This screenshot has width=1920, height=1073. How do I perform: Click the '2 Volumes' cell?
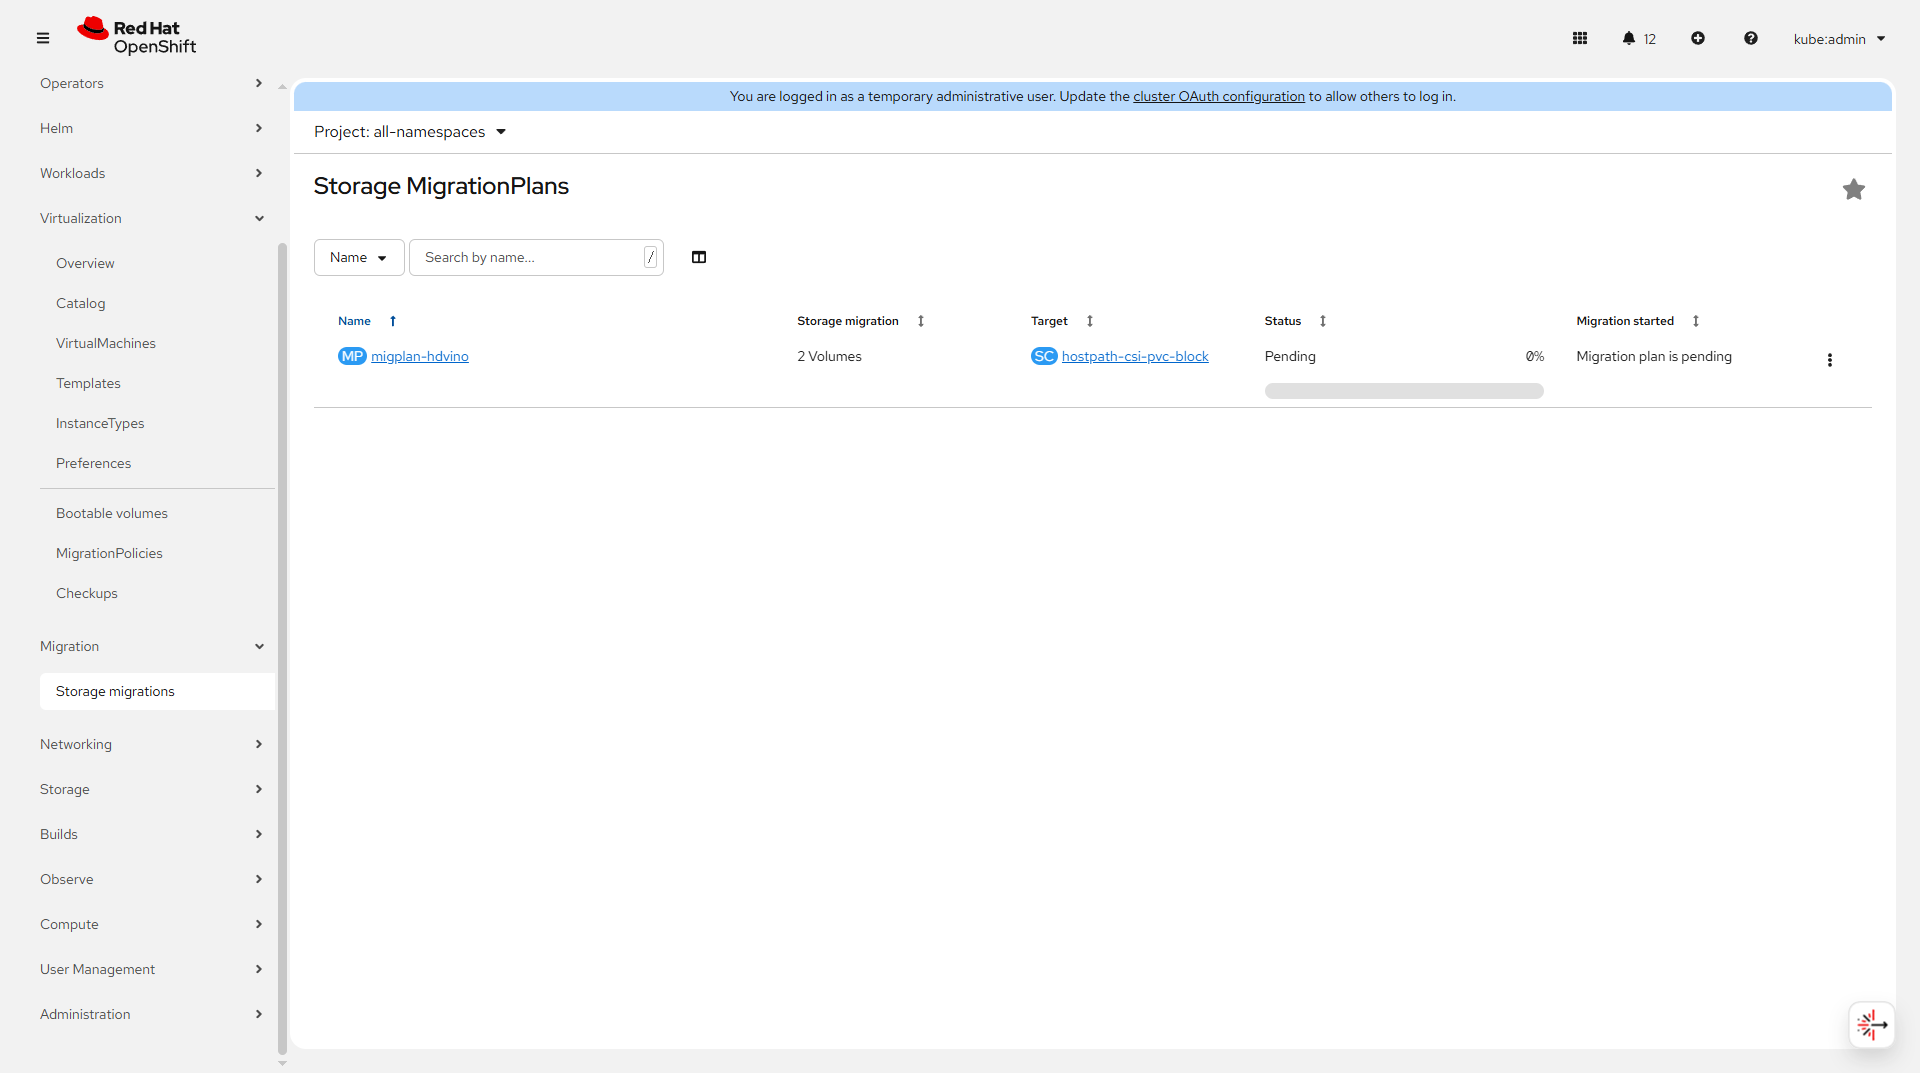(829, 356)
